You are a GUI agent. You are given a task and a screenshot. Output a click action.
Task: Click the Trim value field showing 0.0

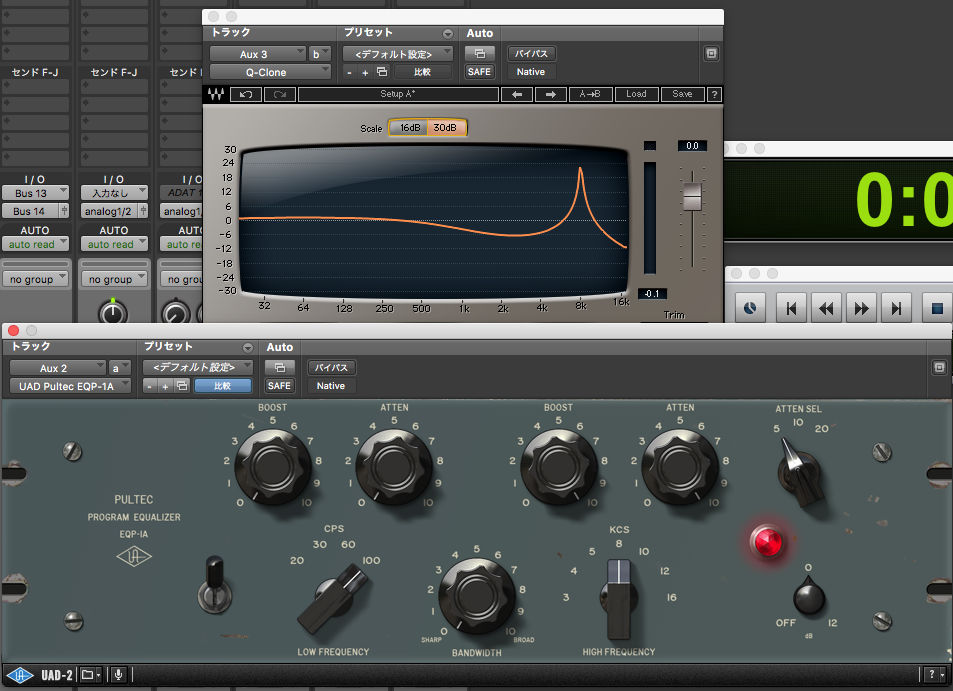coord(692,146)
